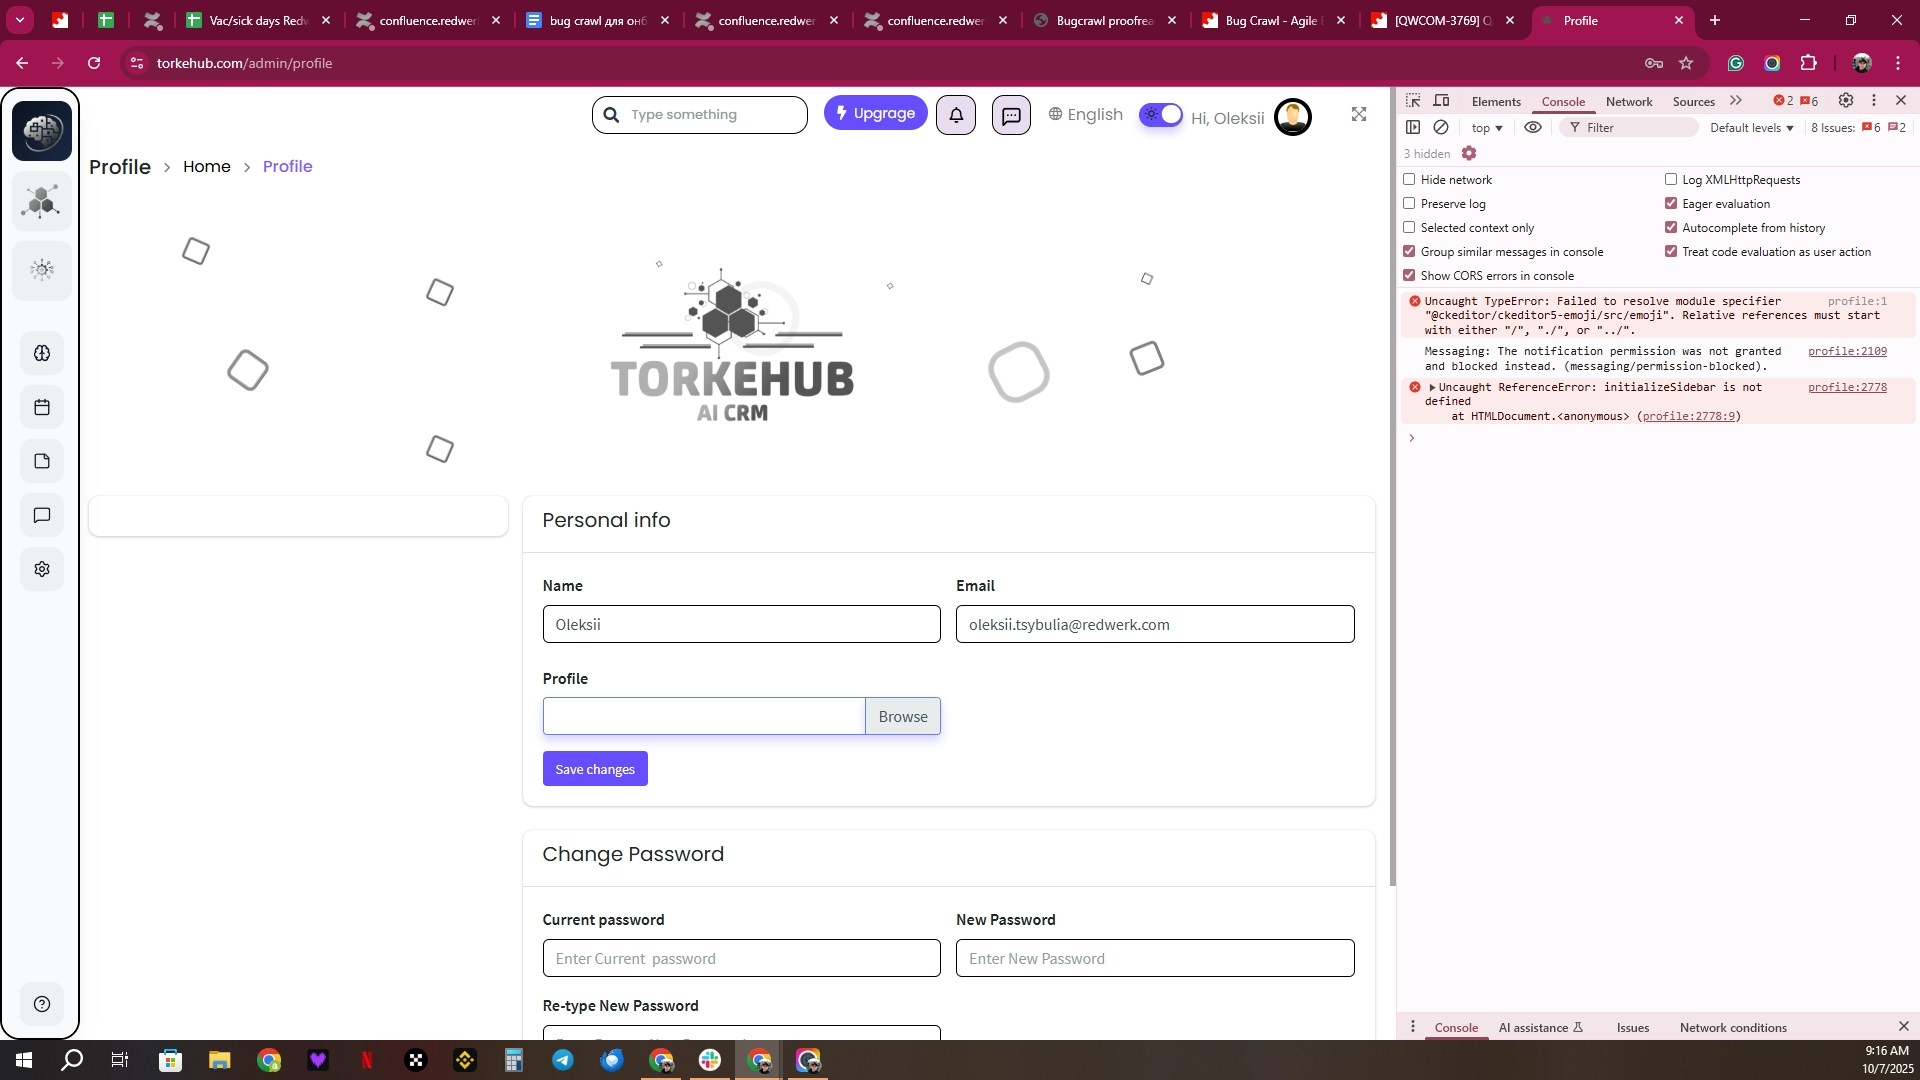Uncheck Group similar messages in console

point(1409,251)
